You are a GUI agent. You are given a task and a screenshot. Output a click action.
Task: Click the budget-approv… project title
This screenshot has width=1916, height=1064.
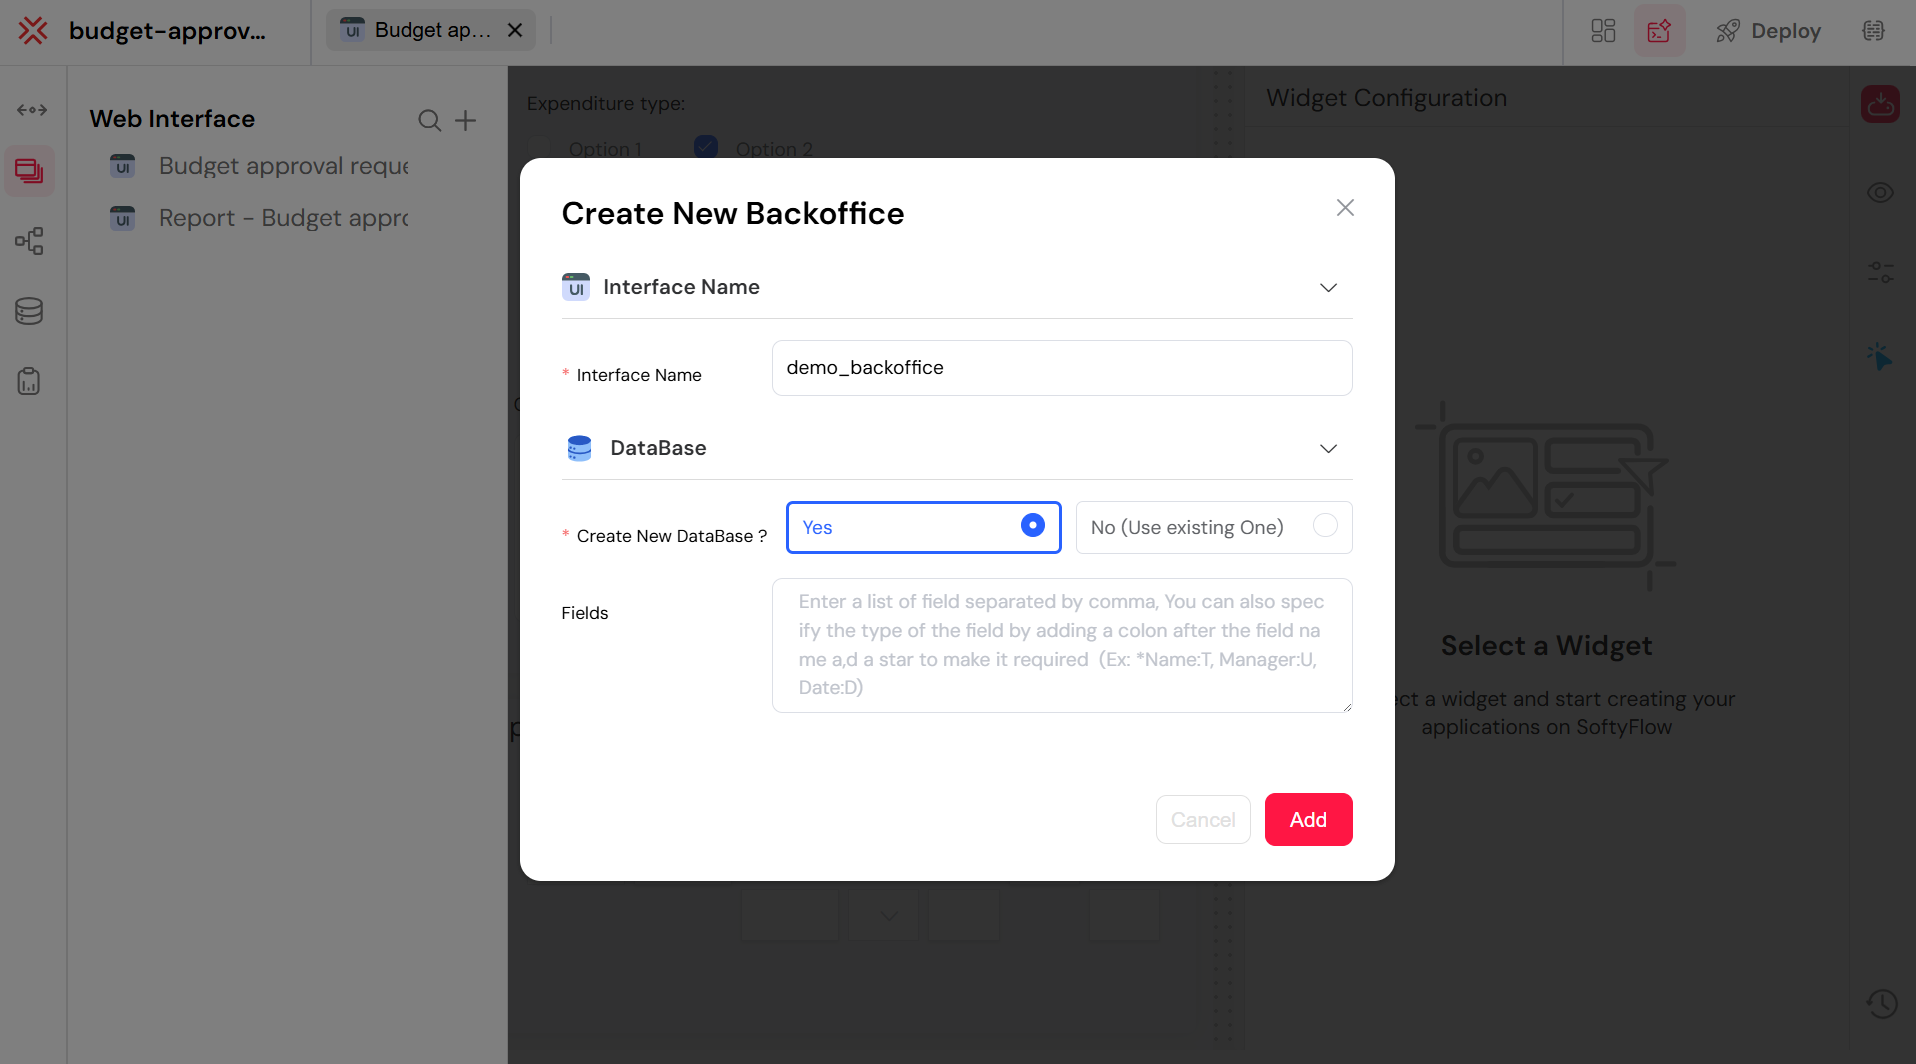[167, 31]
